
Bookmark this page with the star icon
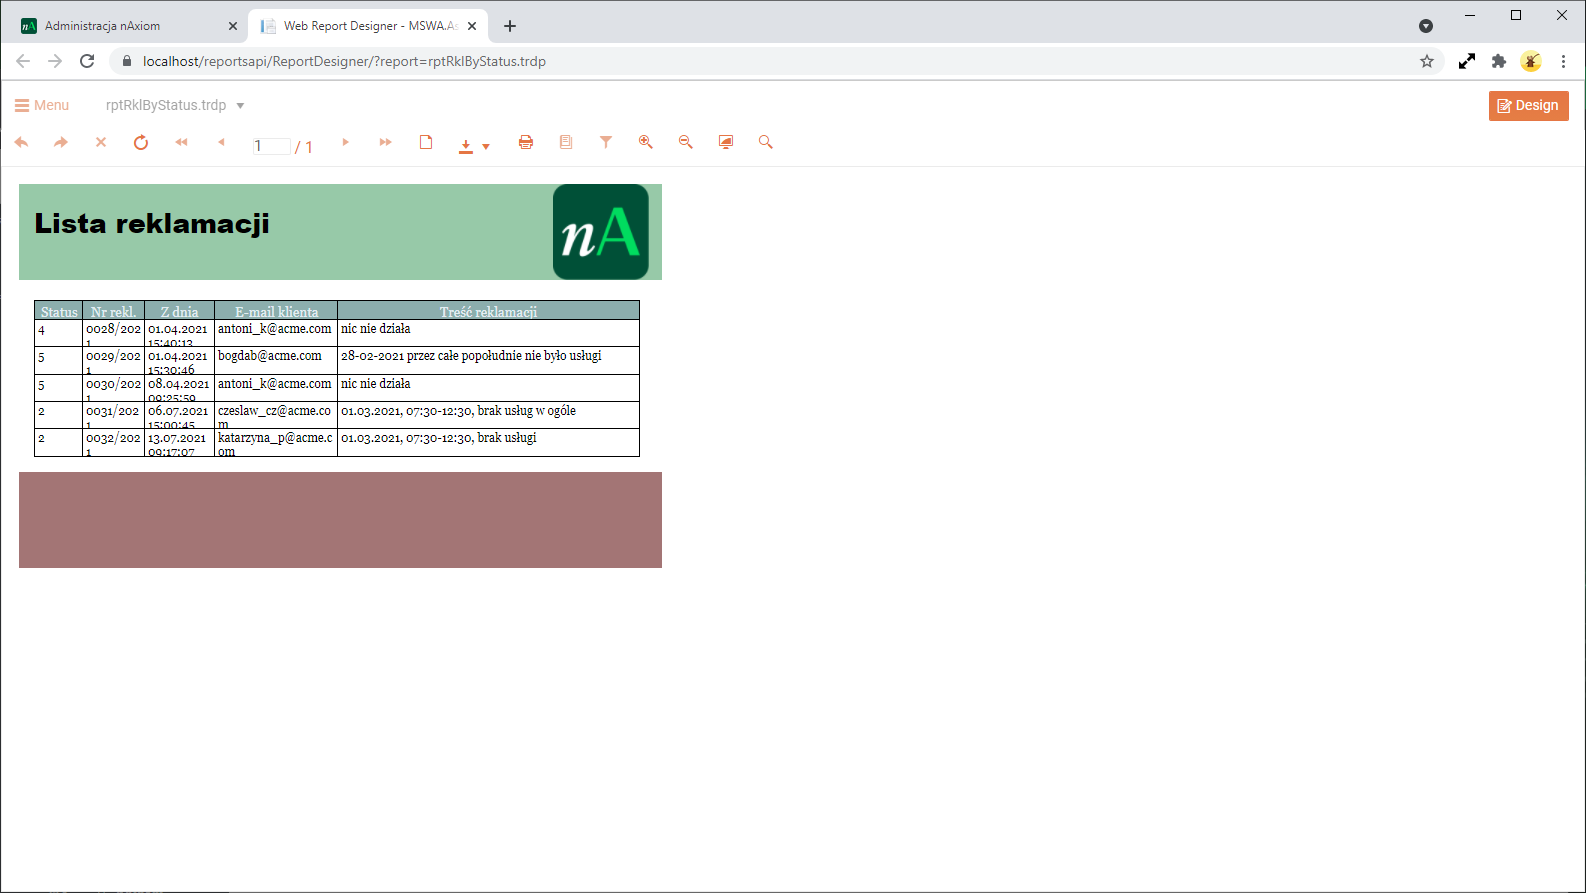pyautogui.click(x=1427, y=61)
